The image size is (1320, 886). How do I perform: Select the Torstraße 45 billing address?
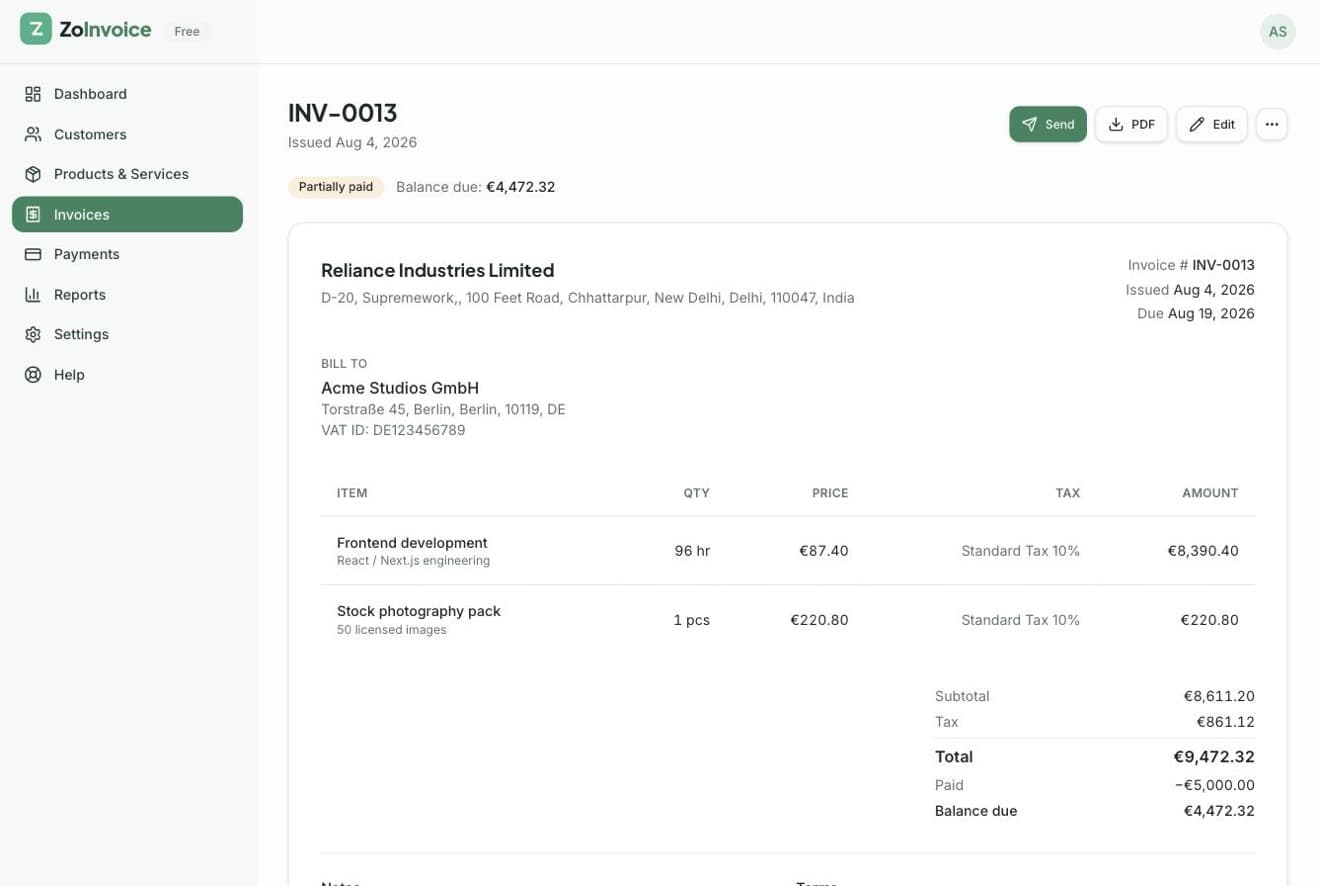(443, 409)
